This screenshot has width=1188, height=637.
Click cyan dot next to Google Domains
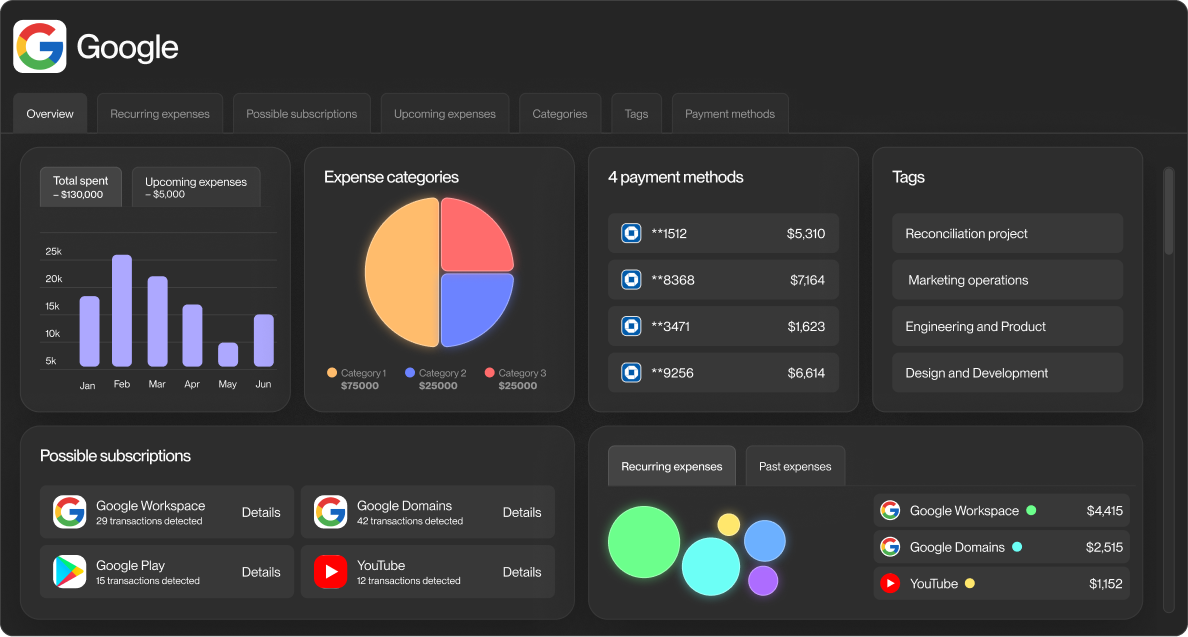click(1017, 547)
